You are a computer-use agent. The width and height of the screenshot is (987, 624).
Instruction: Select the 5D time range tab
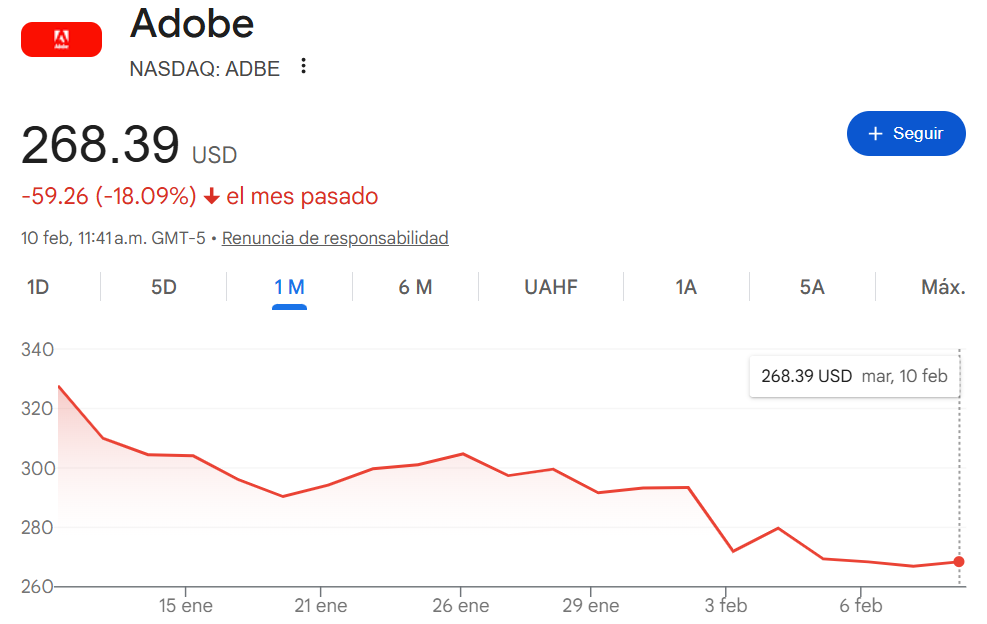164,288
